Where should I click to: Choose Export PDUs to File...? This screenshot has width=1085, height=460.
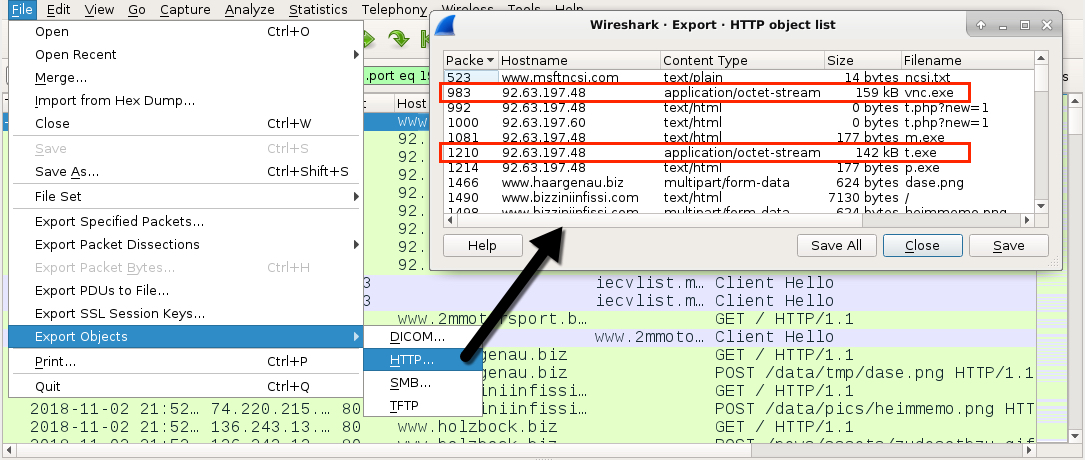185,291
